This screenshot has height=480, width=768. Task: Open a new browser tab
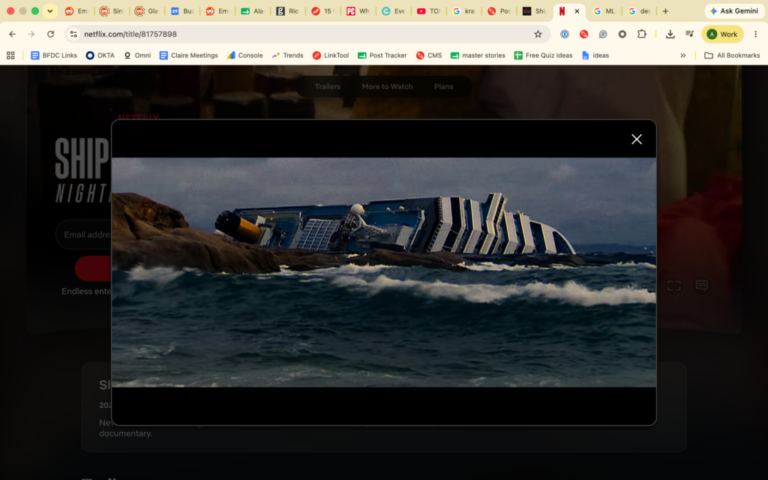665,11
